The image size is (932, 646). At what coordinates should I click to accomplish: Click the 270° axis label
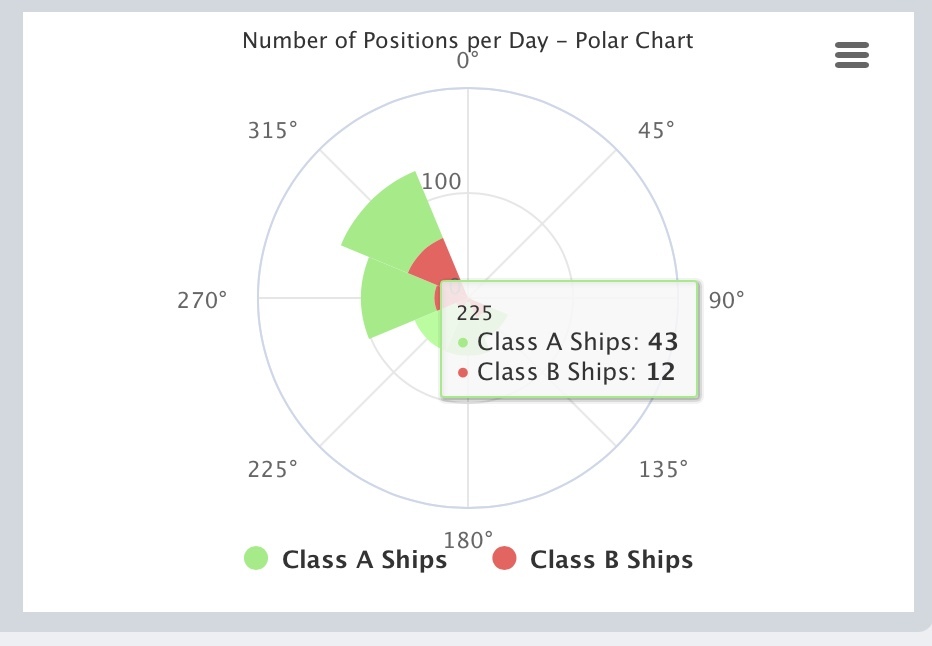202,300
